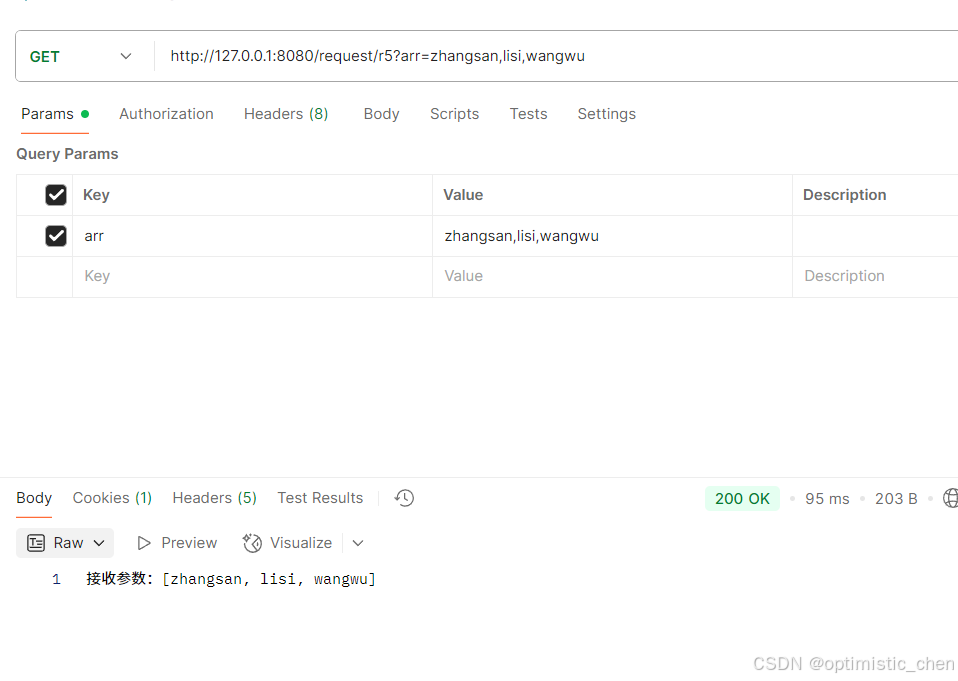Click the empty Value placeholder field
The width and height of the screenshot is (958, 681).
[x=612, y=277]
